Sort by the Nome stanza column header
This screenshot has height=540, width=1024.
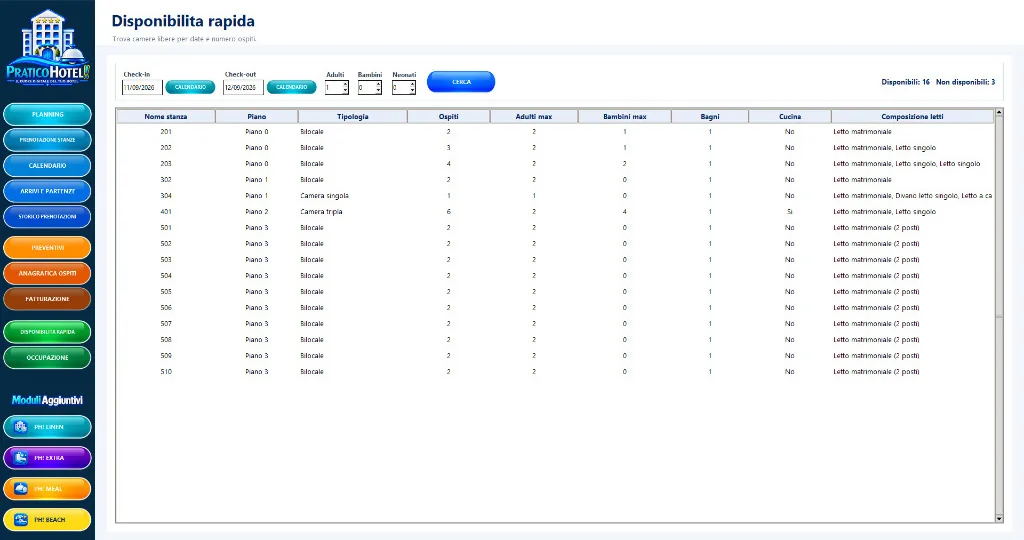166,116
